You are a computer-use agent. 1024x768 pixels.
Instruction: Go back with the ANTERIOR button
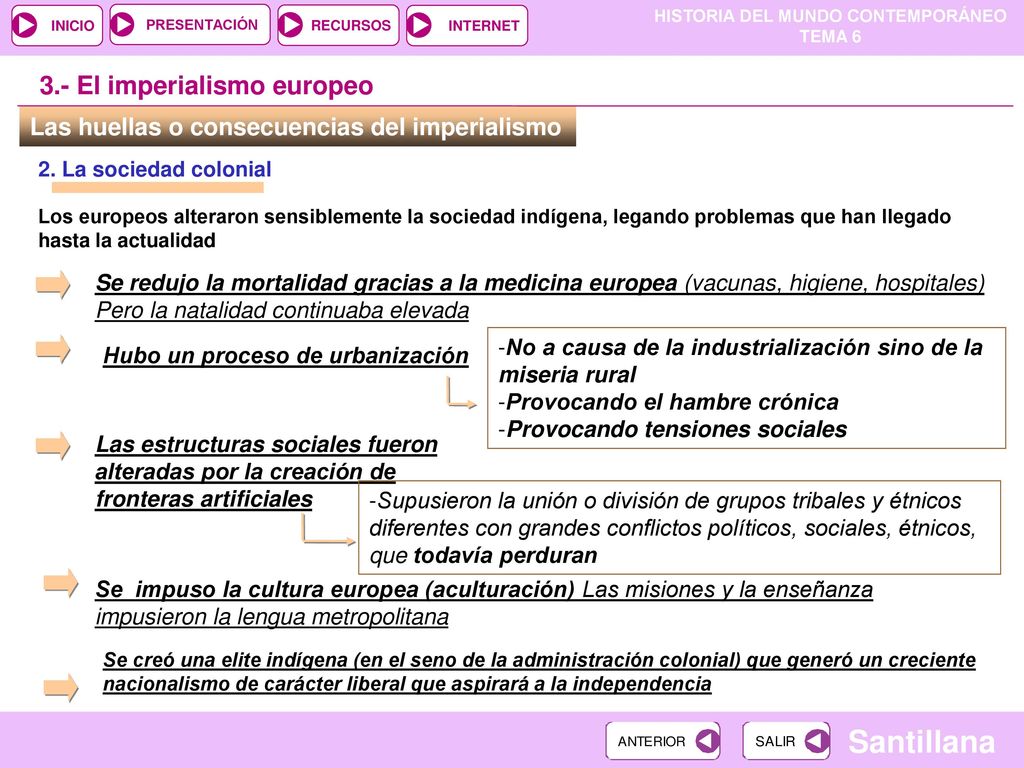[x=662, y=741]
